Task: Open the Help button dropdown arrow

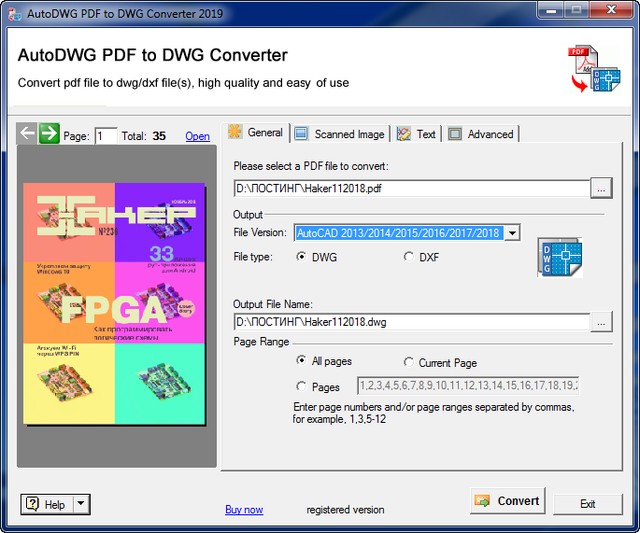Action: point(81,505)
